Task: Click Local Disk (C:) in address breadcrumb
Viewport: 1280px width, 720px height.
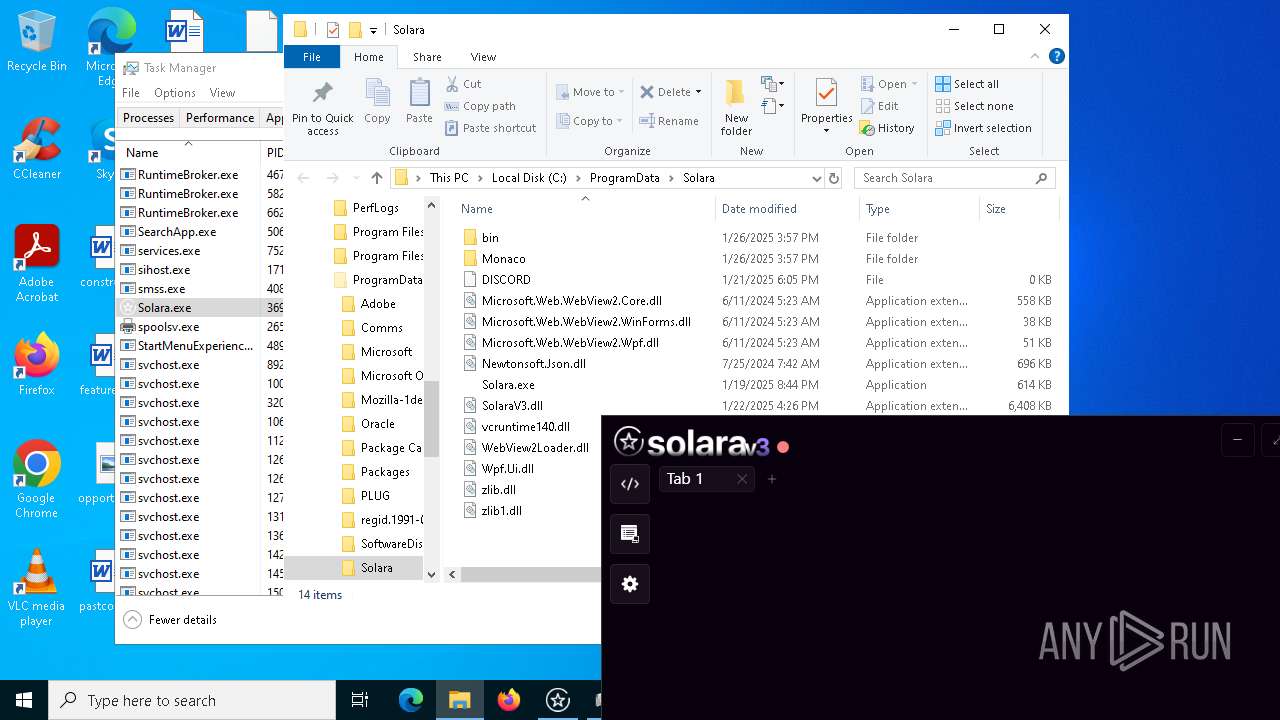Action: 529,178
